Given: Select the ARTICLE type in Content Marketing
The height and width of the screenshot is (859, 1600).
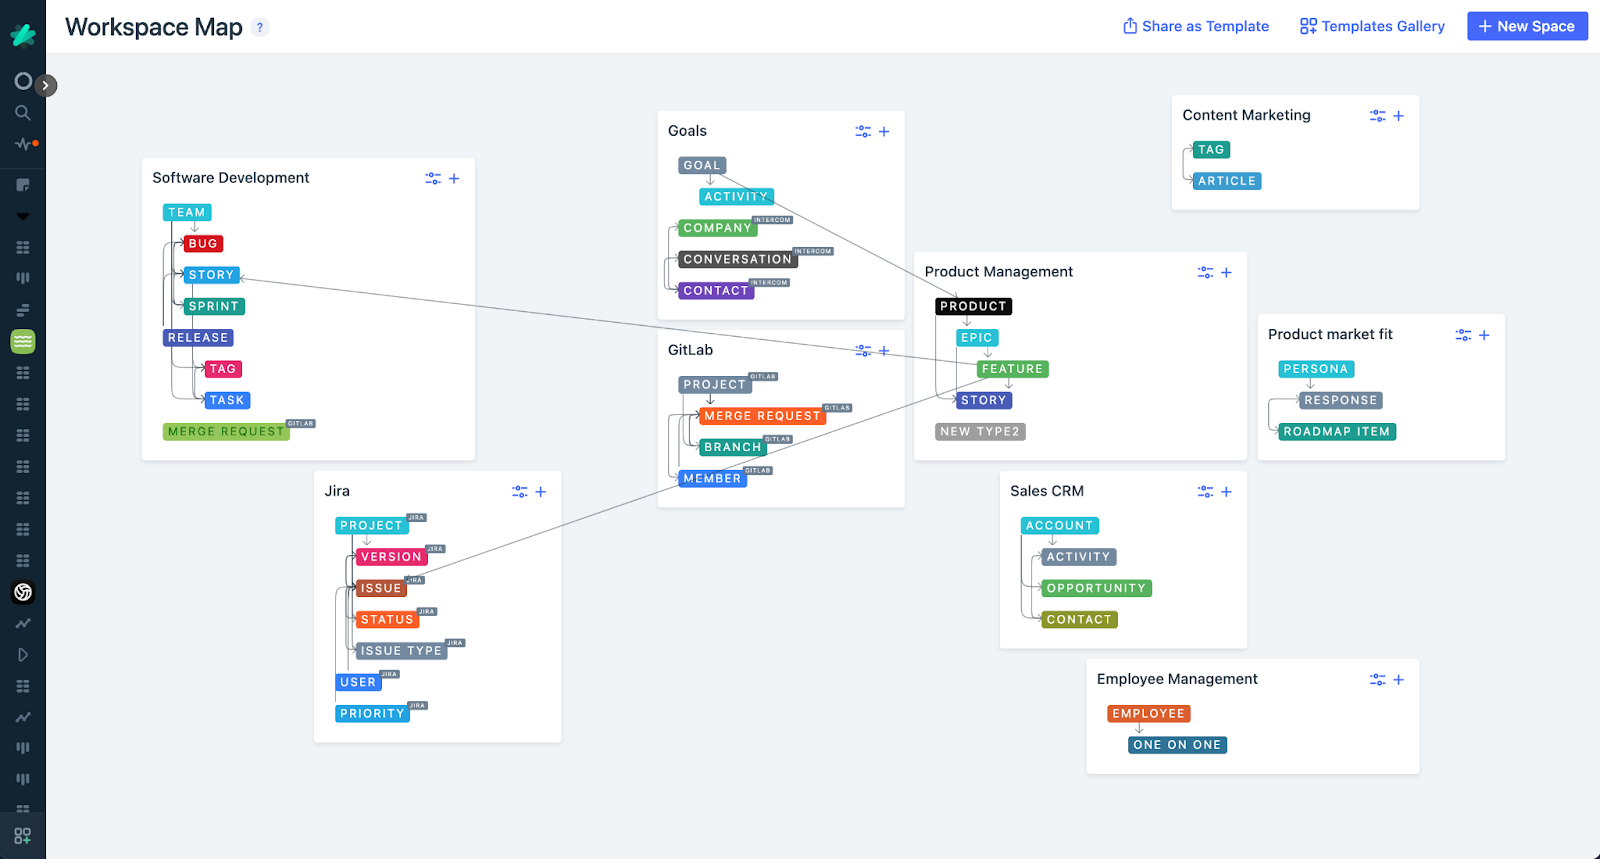Looking at the screenshot, I should 1227,181.
